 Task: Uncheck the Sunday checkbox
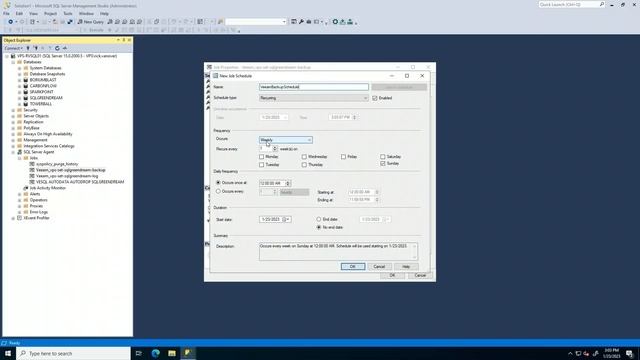click(382, 164)
